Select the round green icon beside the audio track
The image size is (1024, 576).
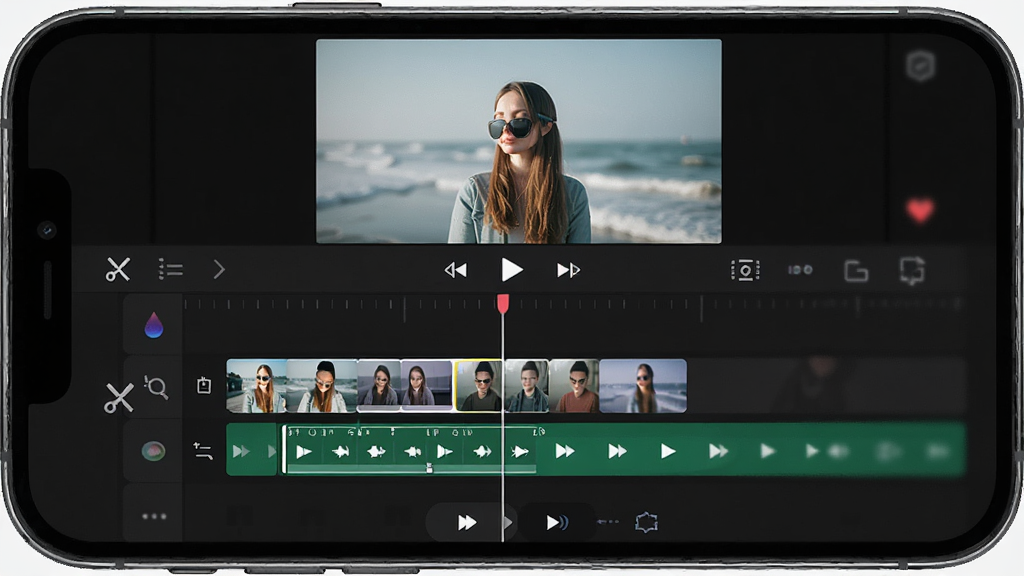[x=153, y=451]
